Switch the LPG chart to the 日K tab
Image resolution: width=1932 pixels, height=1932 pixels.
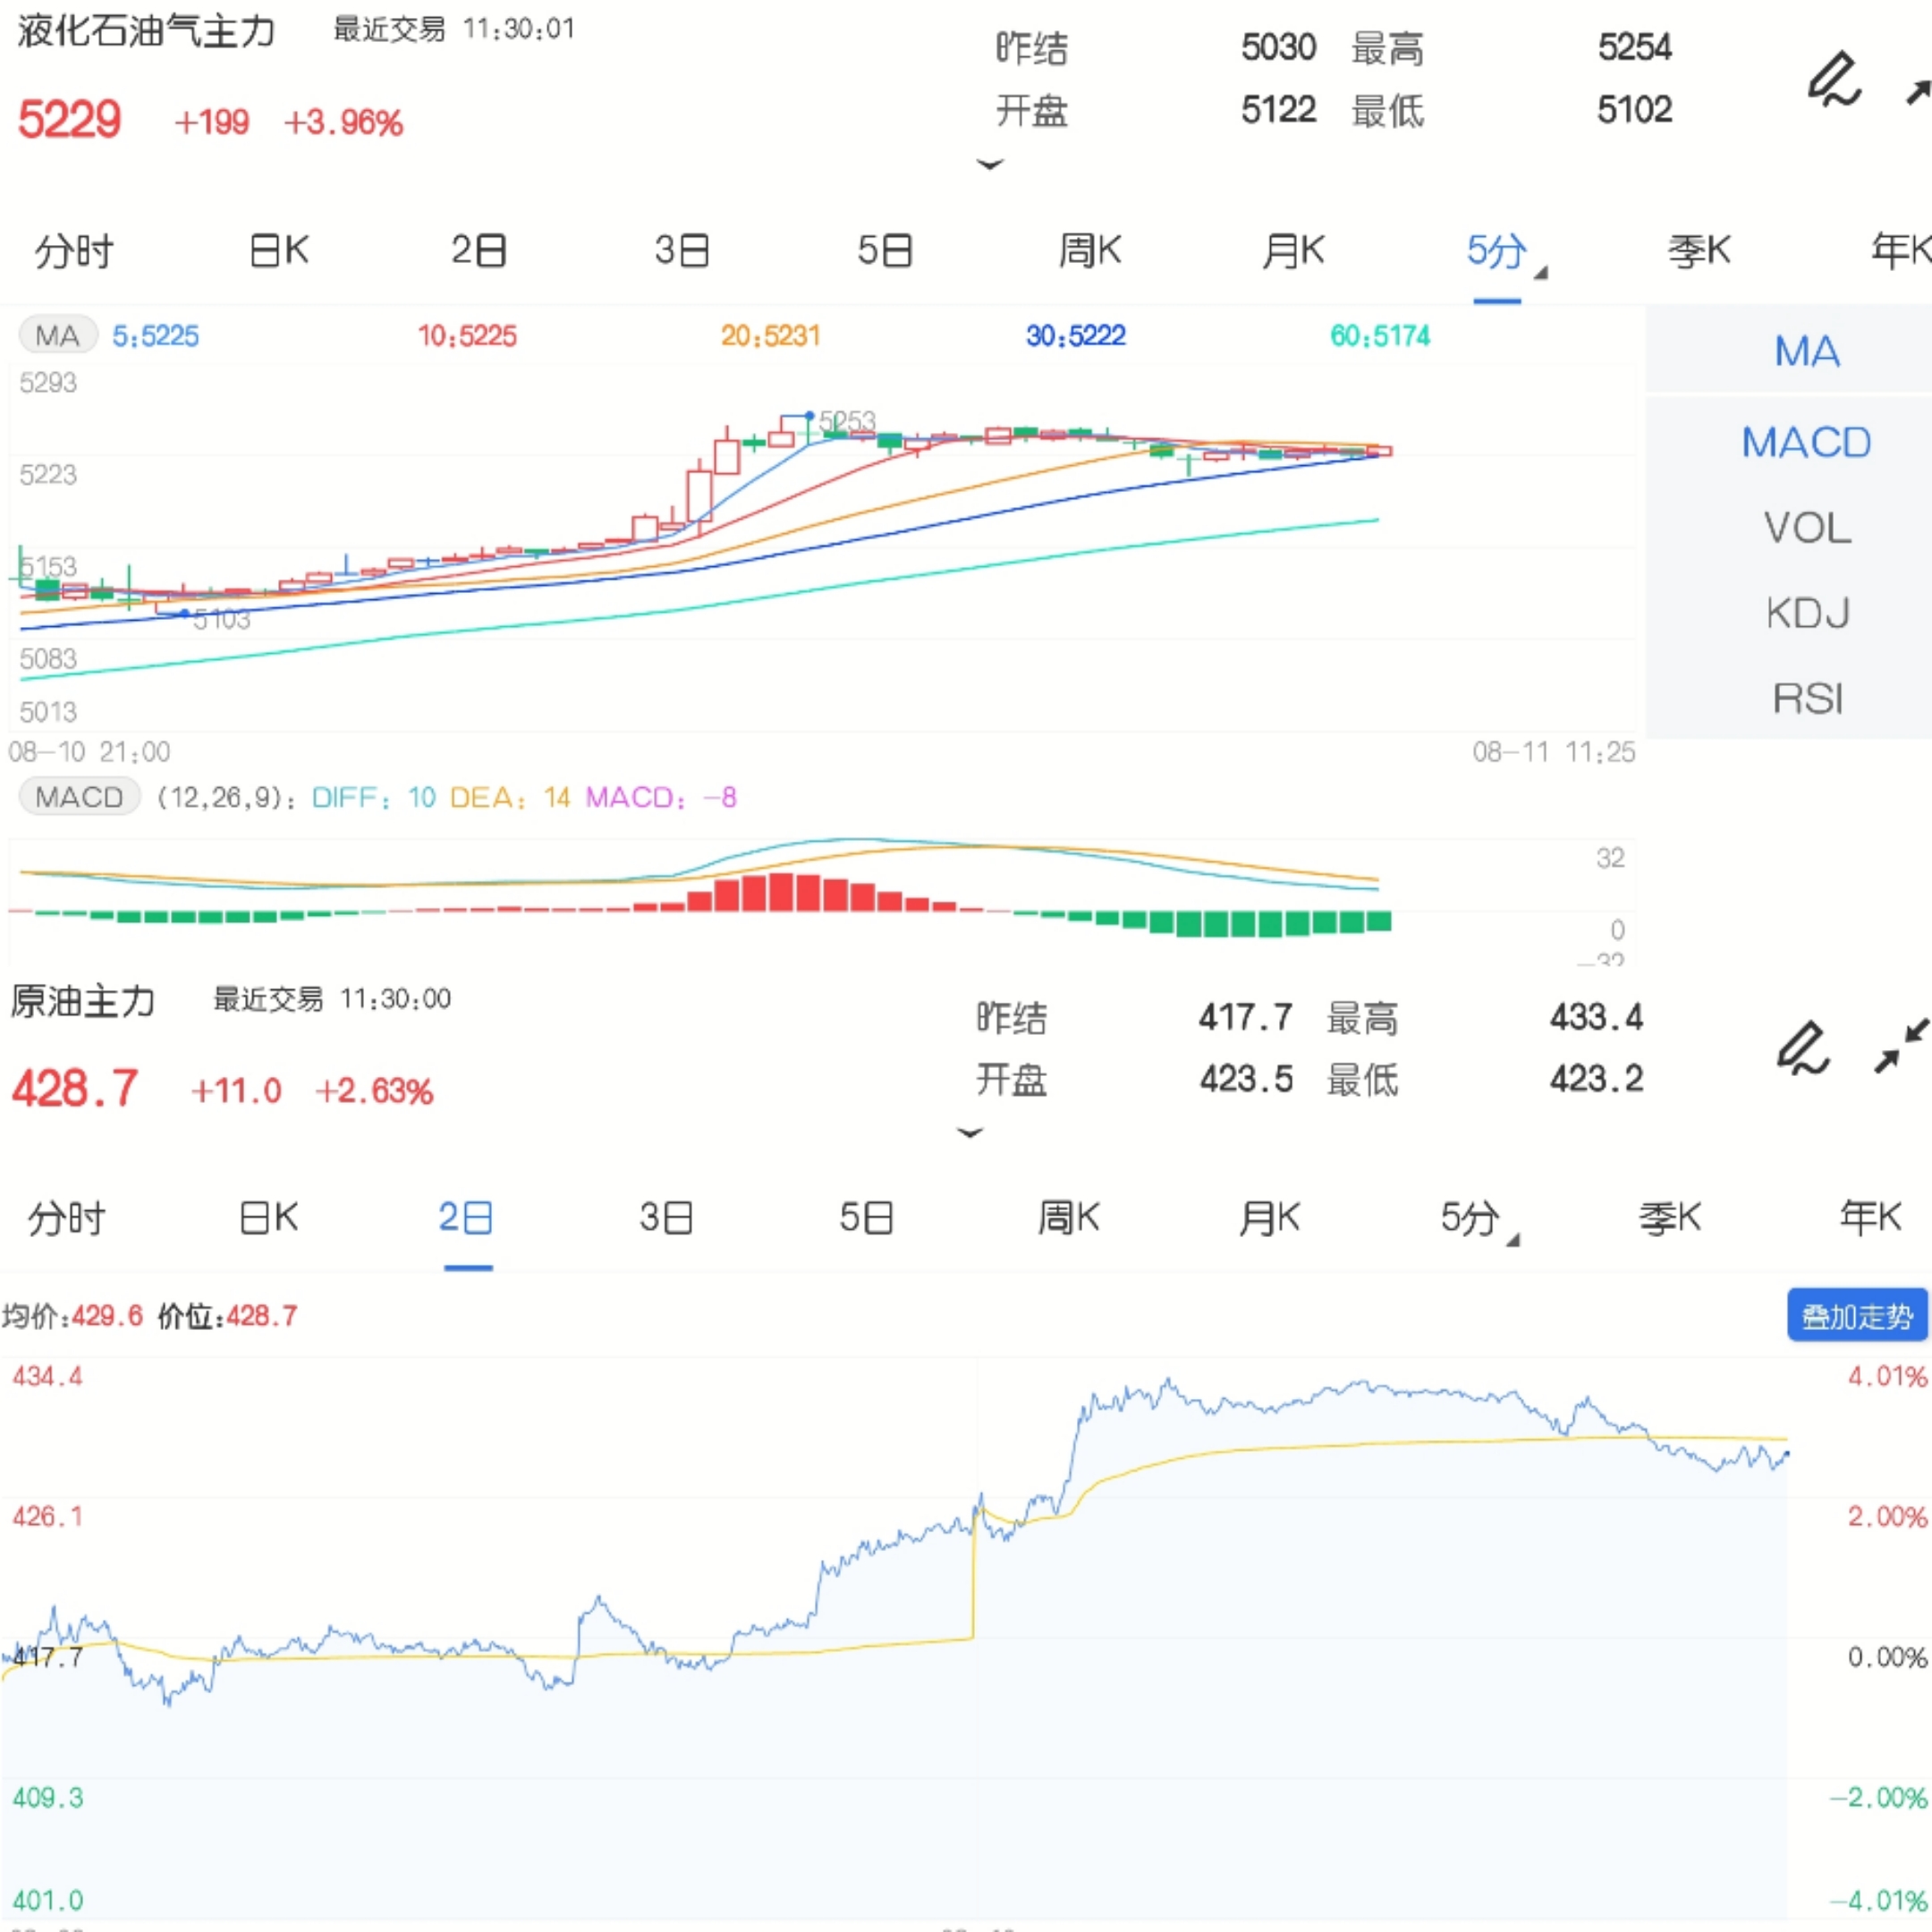[x=279, y=250]
